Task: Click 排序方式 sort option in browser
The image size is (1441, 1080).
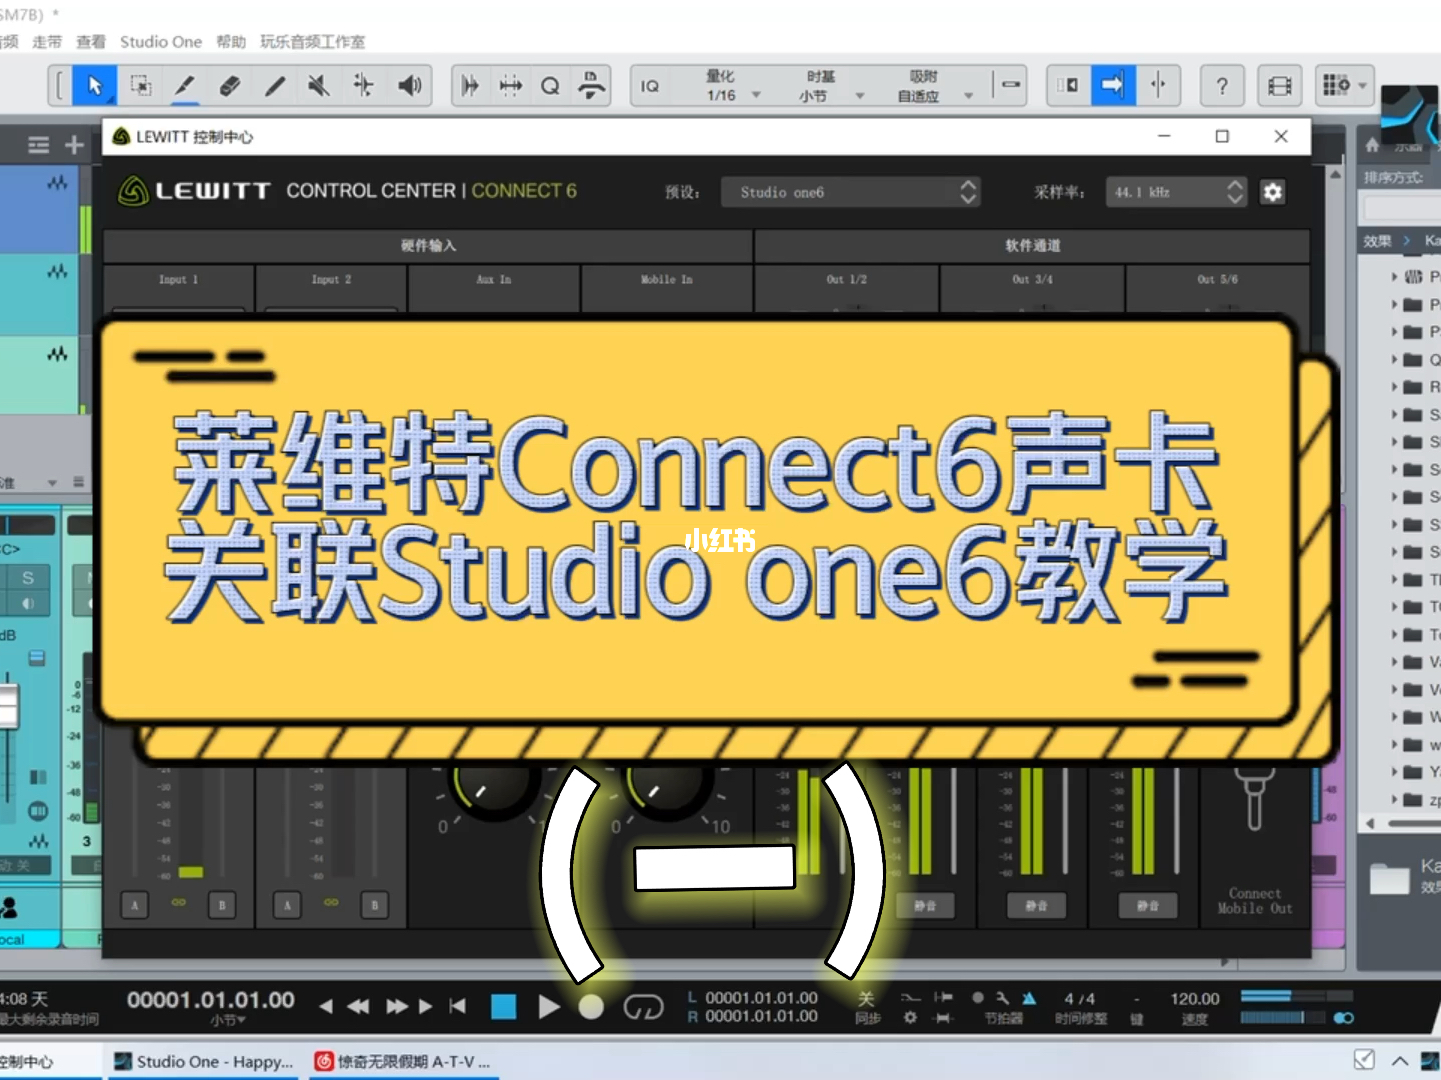Action: point(1393,177)
